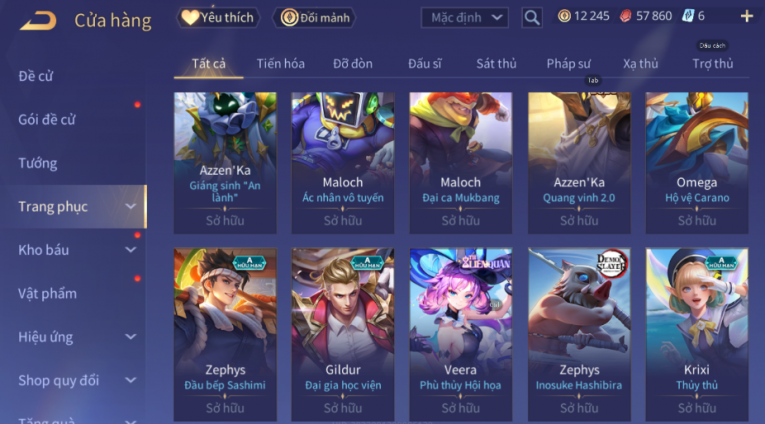
Task: Switch to the Sát thủ tab
Action: (x=496, y=63)
